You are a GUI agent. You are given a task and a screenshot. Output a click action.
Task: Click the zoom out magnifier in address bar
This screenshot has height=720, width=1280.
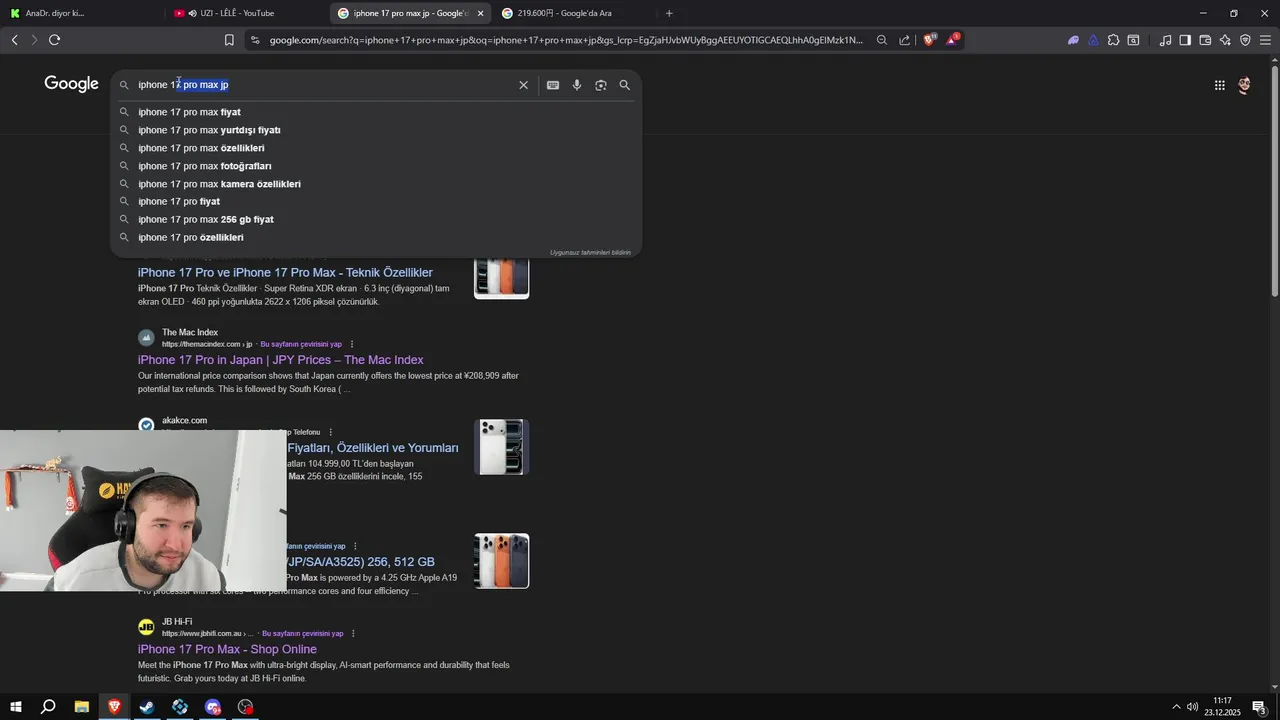coord(881,40)
